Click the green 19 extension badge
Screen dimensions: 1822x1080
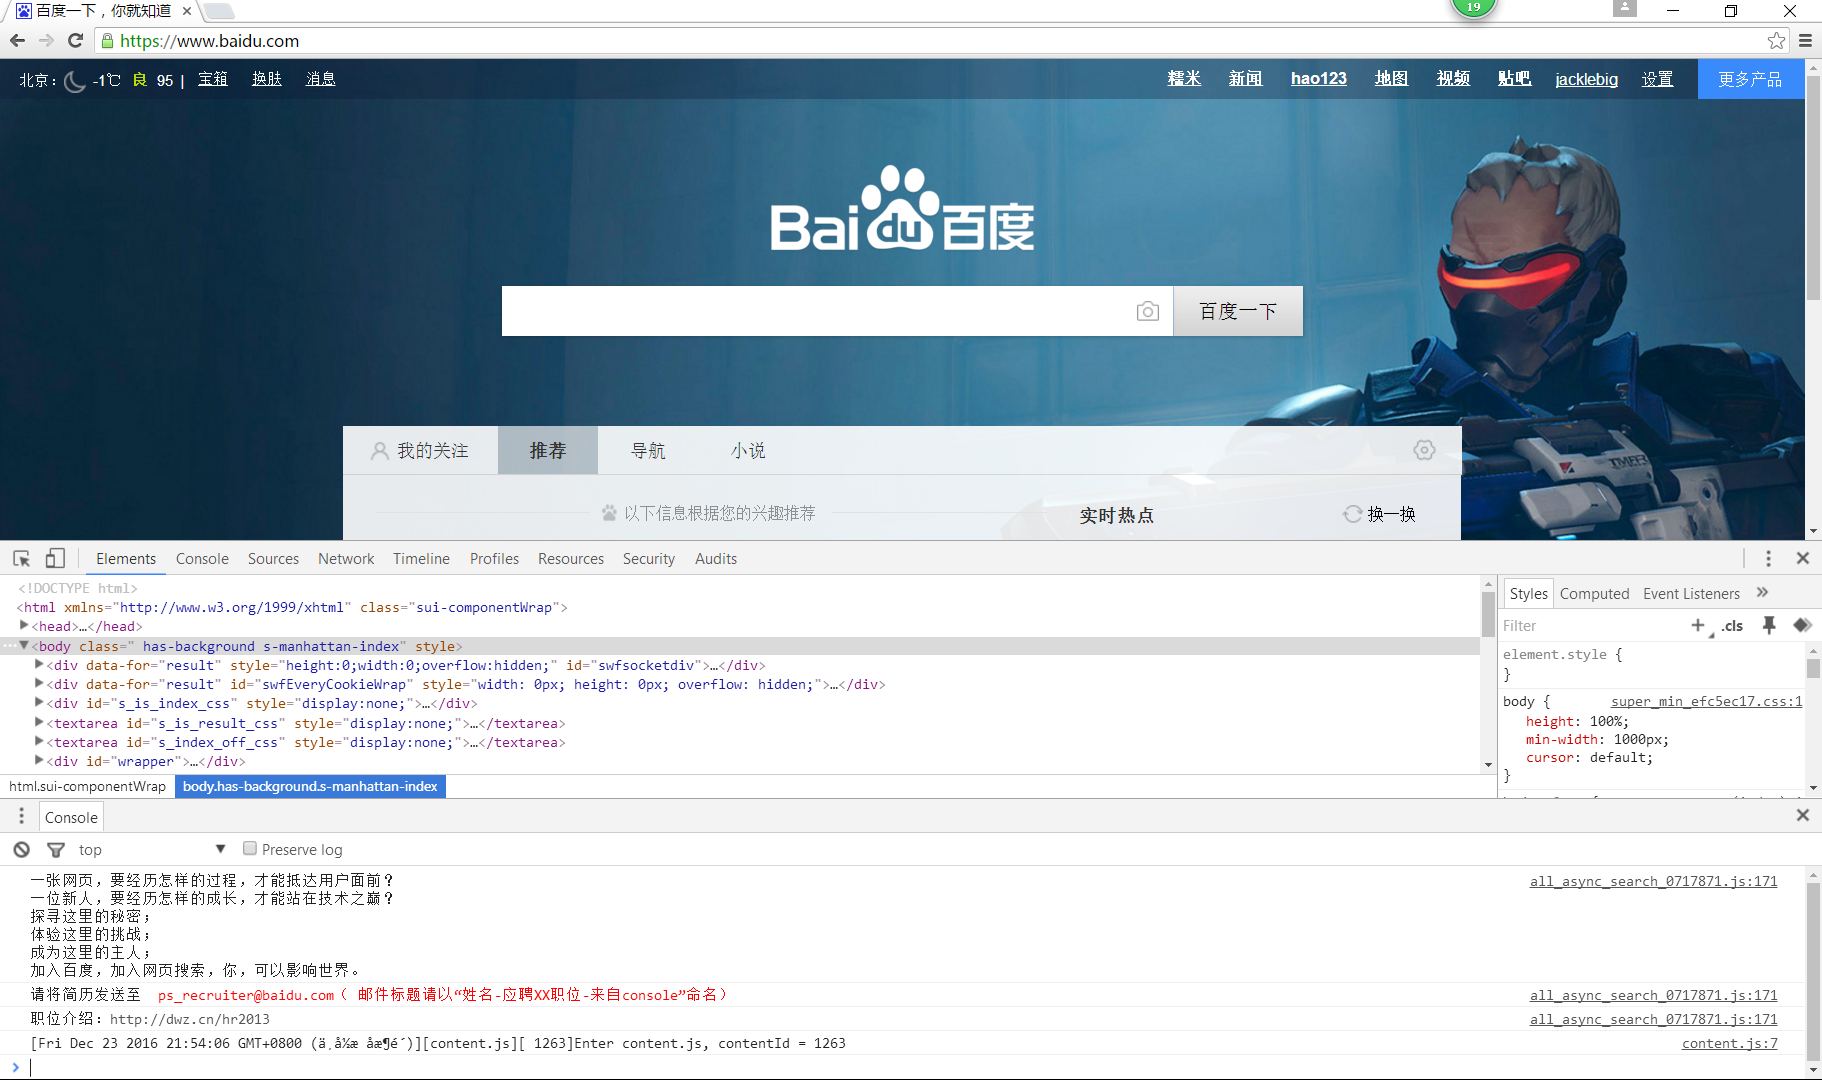1473,7
